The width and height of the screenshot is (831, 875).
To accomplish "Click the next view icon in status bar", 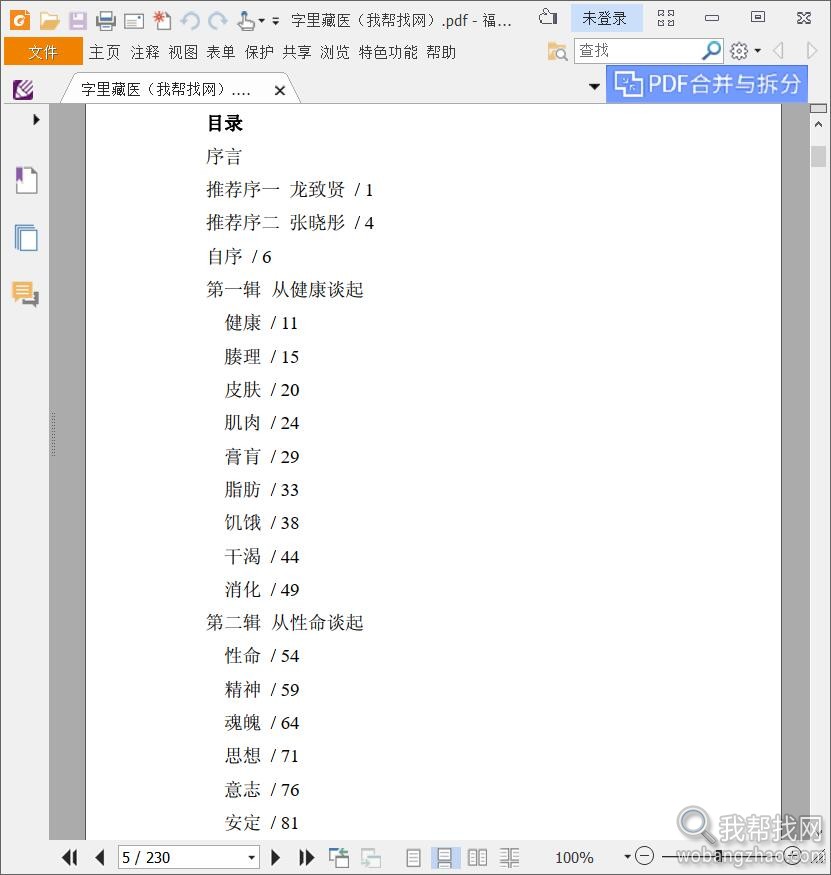I will pyautogui.click(x=371, y=857).
